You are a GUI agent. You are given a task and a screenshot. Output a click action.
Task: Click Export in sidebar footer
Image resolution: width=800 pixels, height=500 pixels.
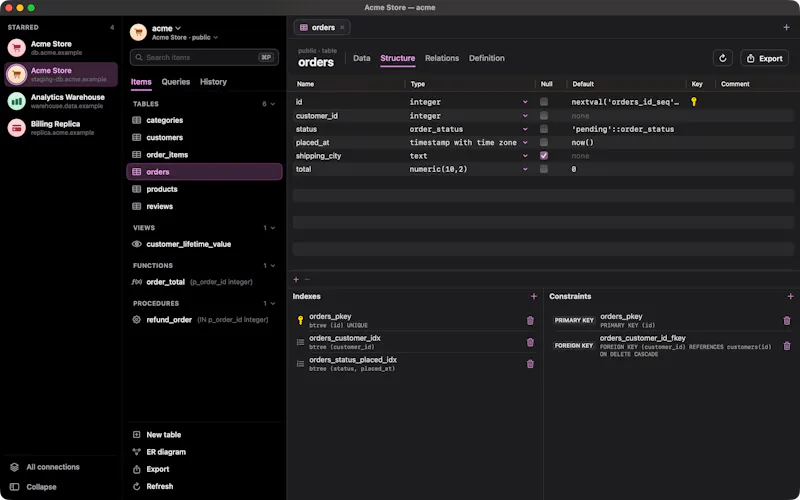pyautogui.click(x=158, y=469)
